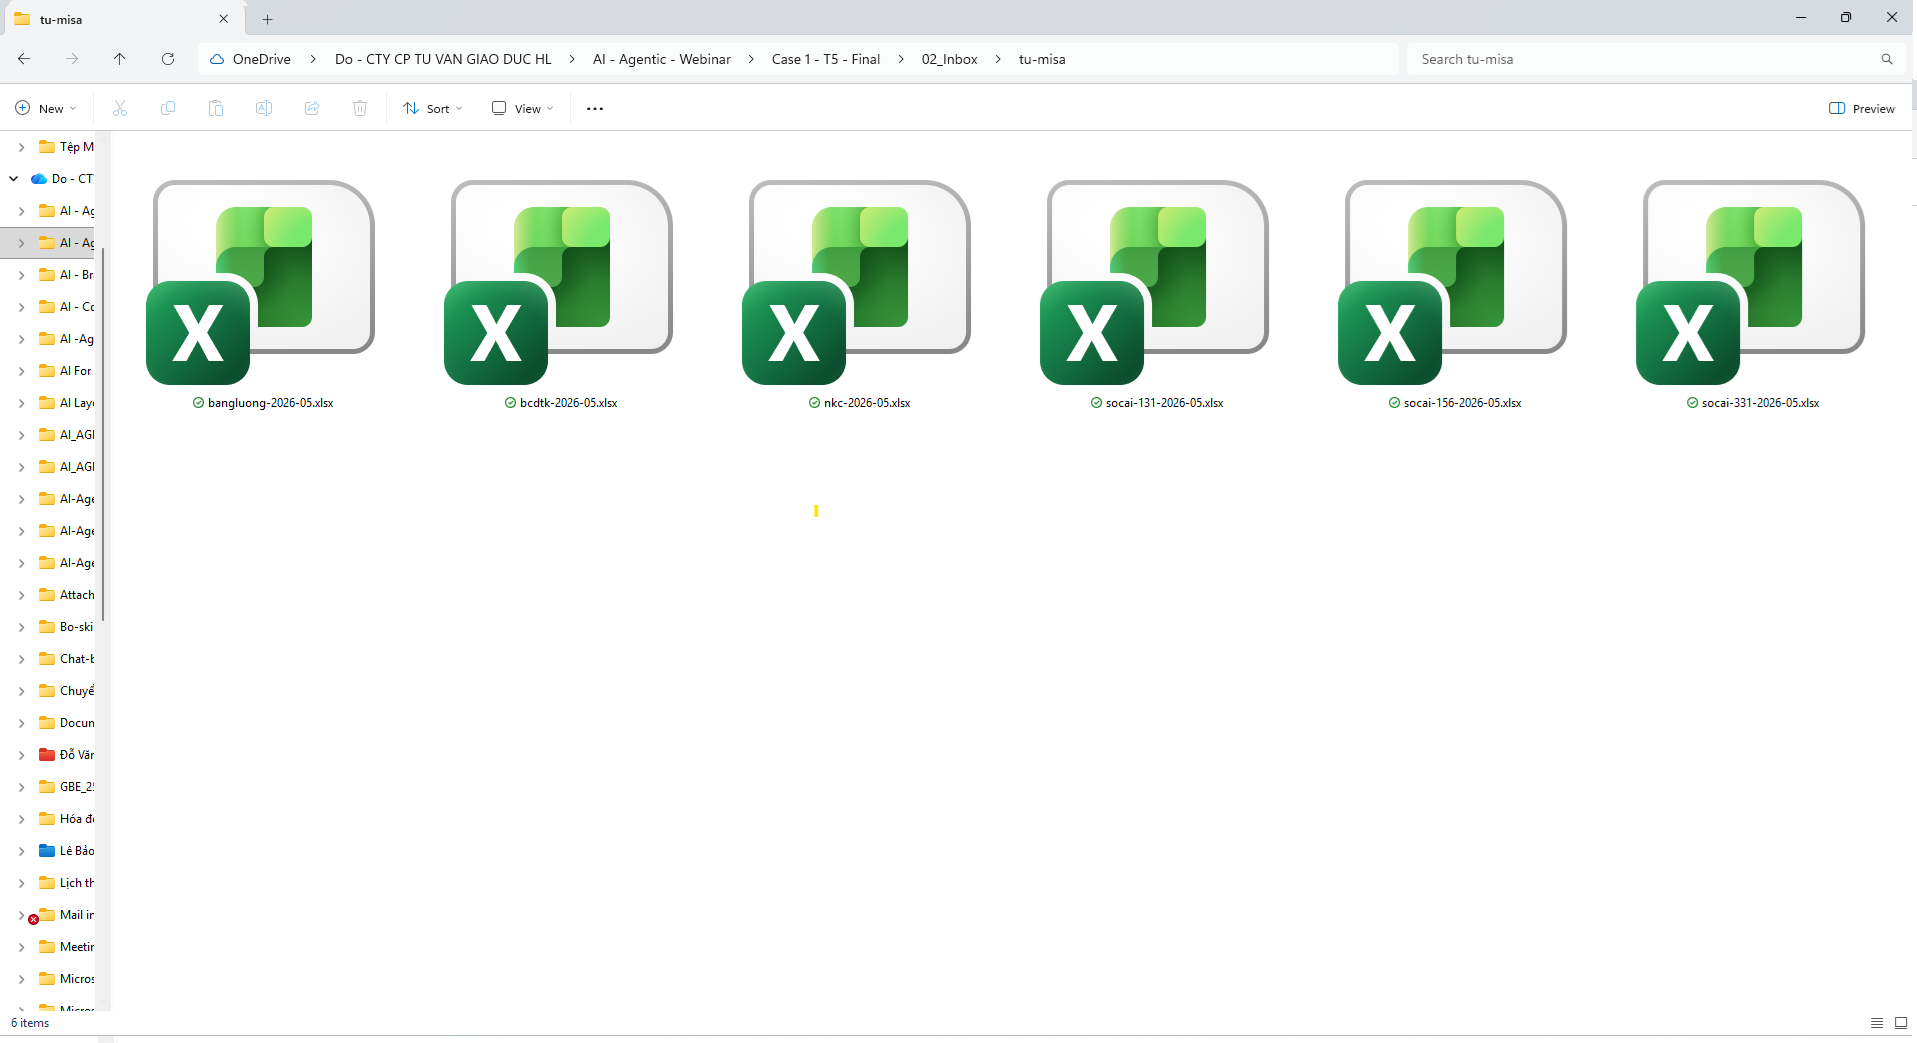Switch to details view icon in status bar
Screen dimensions: 1917x1043
pyautogui.click(x=1877, y=1023)
